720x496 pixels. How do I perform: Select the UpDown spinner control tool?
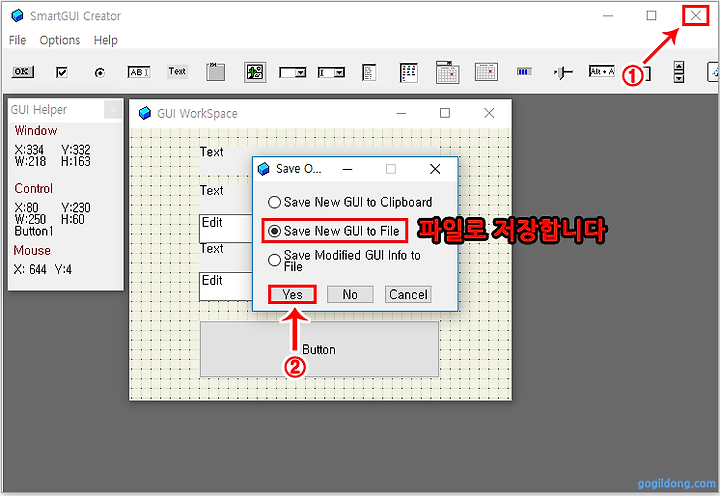(x=679, y=72)
